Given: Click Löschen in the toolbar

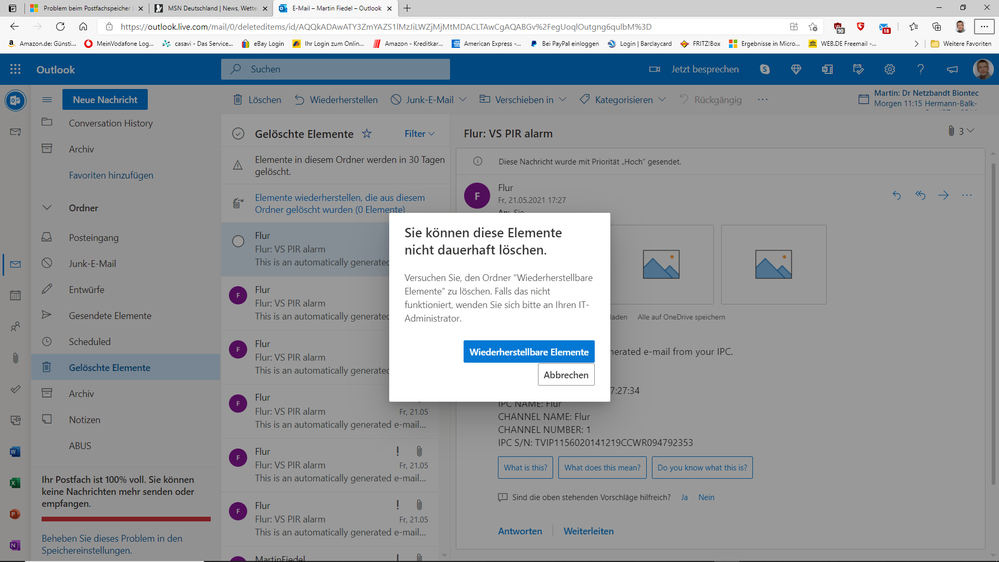Looking at the screenshot, I should (x=257, y=99).
